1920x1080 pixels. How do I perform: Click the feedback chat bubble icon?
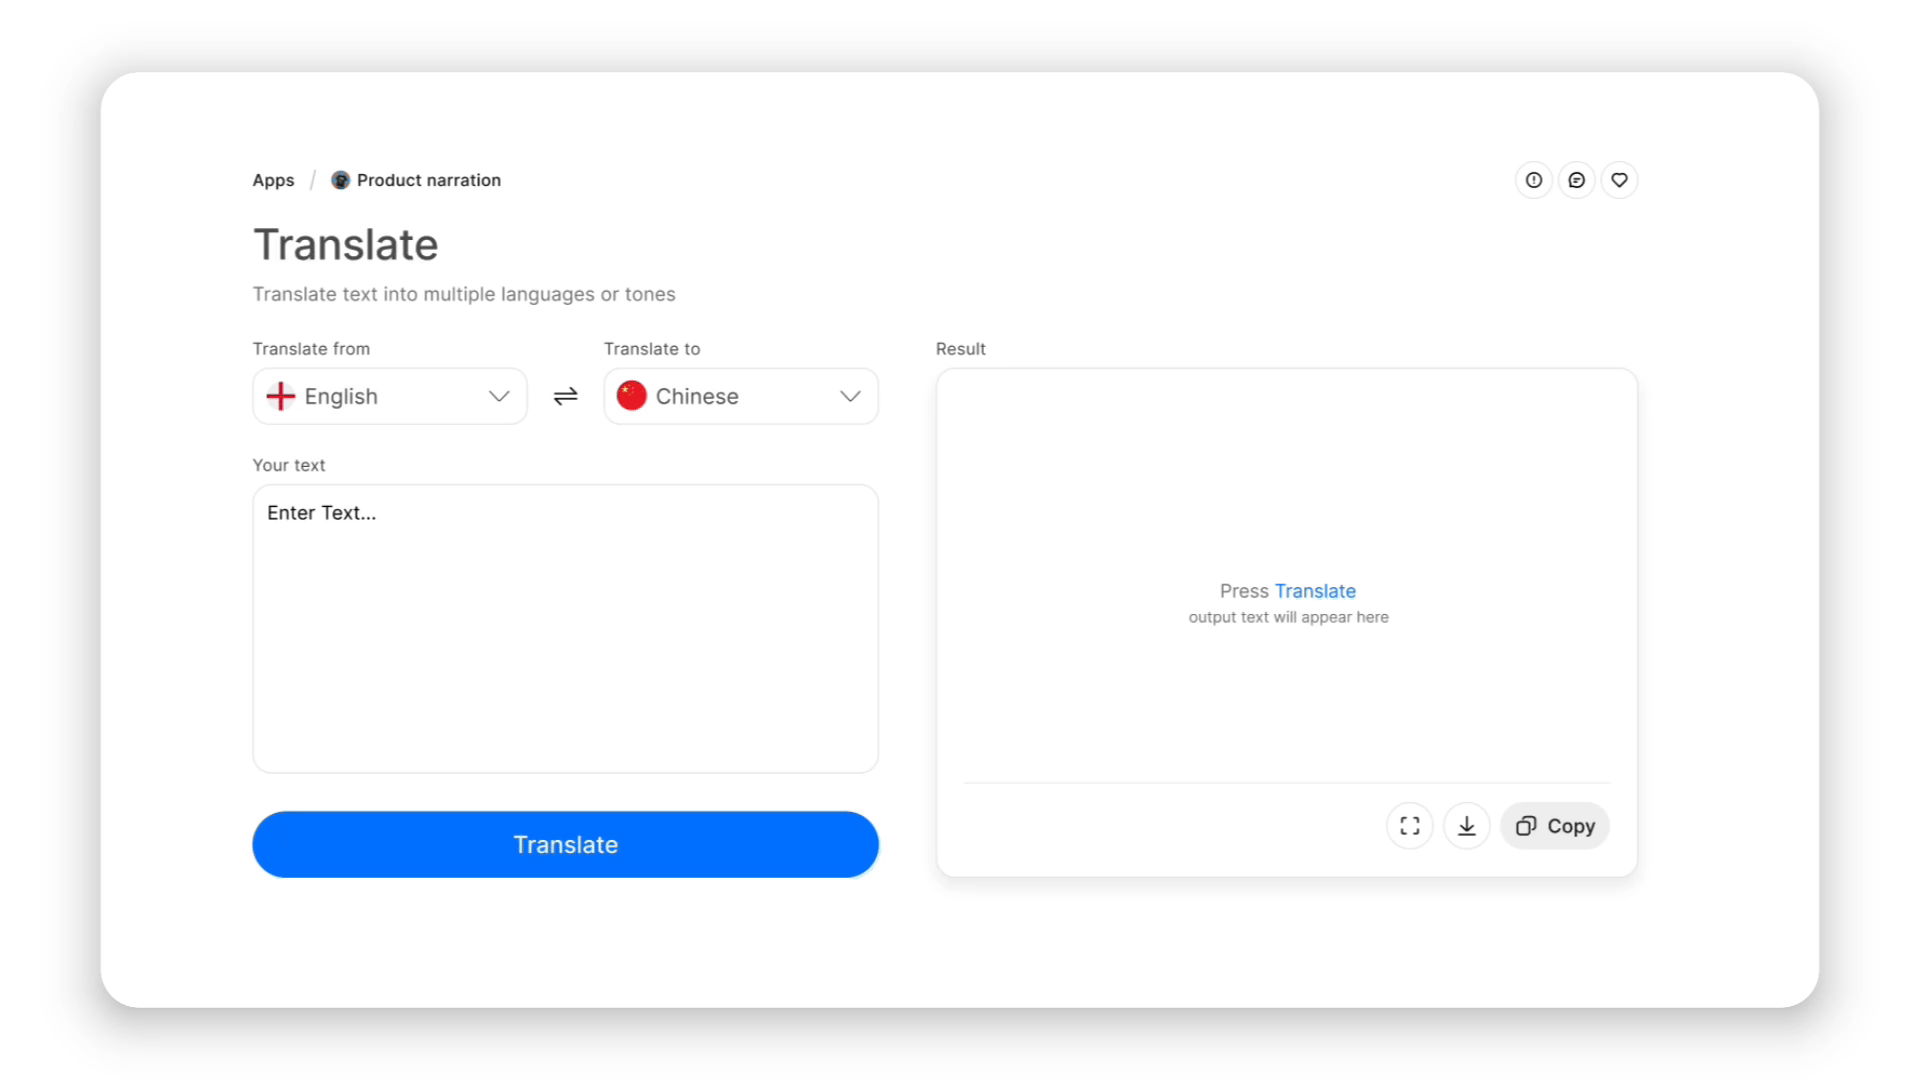[1577, 180]
